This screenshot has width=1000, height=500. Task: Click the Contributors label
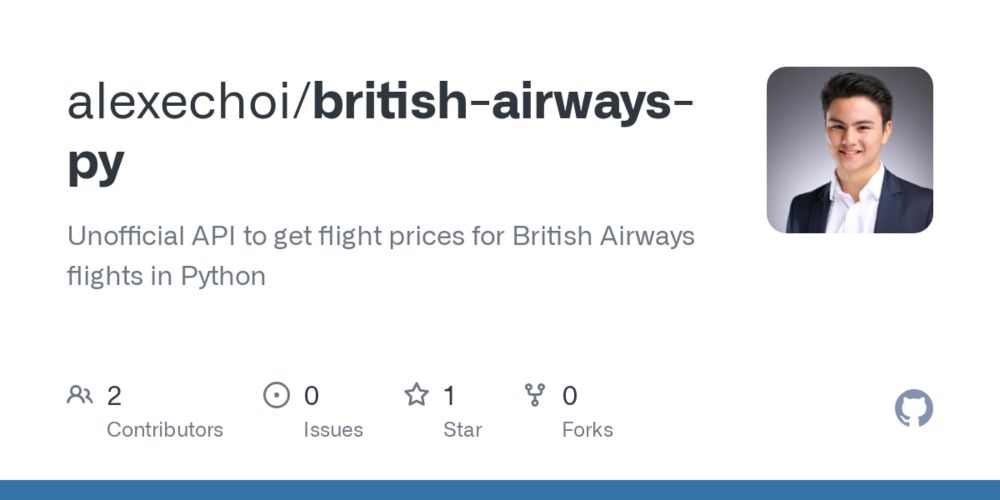pos(165,430)
